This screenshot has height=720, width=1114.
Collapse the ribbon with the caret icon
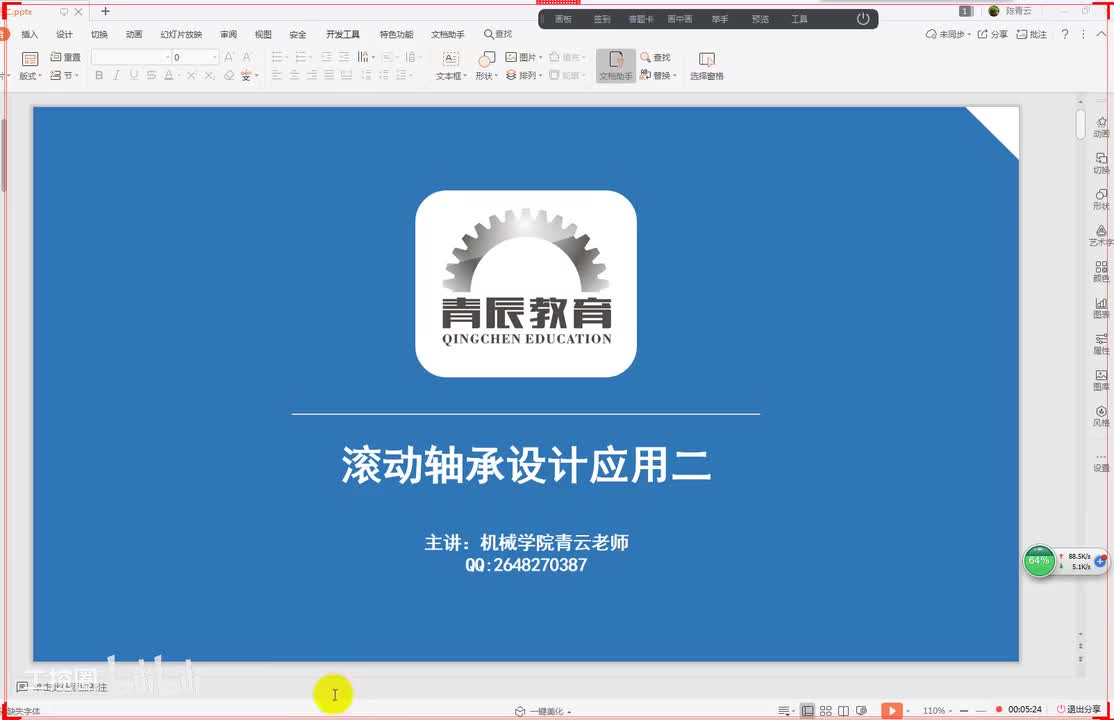(1101, 34)
